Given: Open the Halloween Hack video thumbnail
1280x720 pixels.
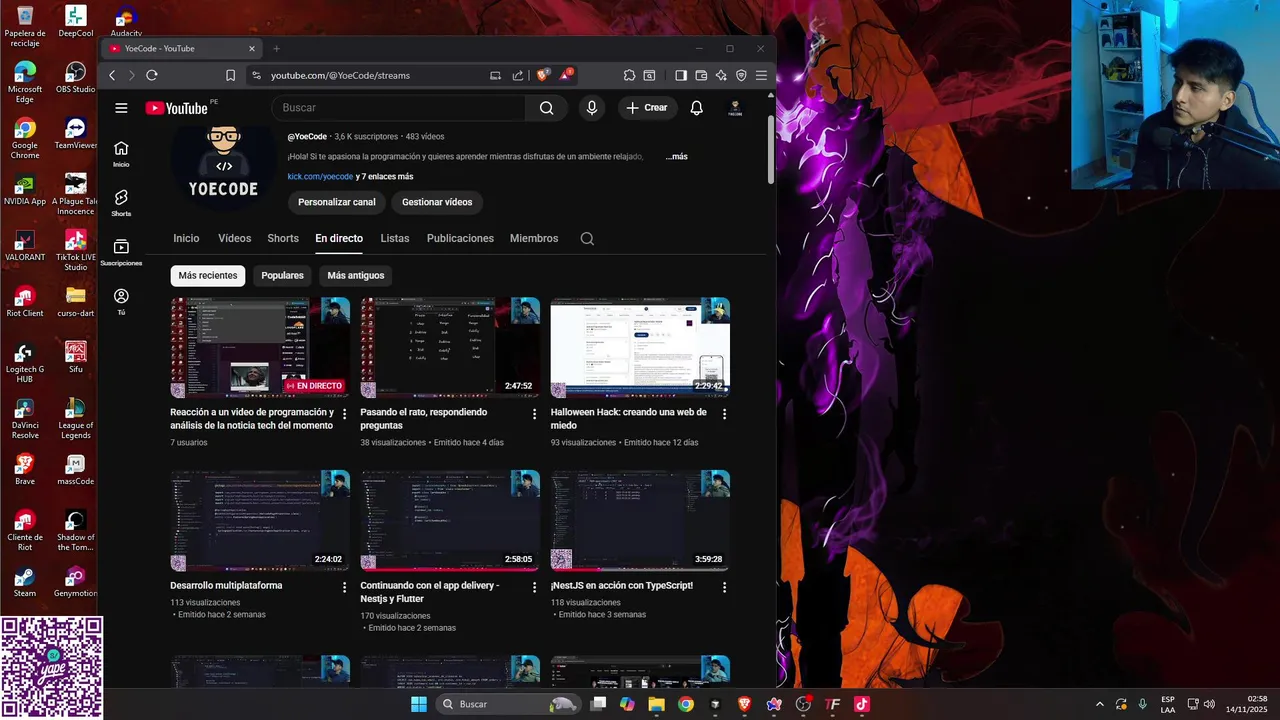Looking at the screenshot, I should coord(640,348).
